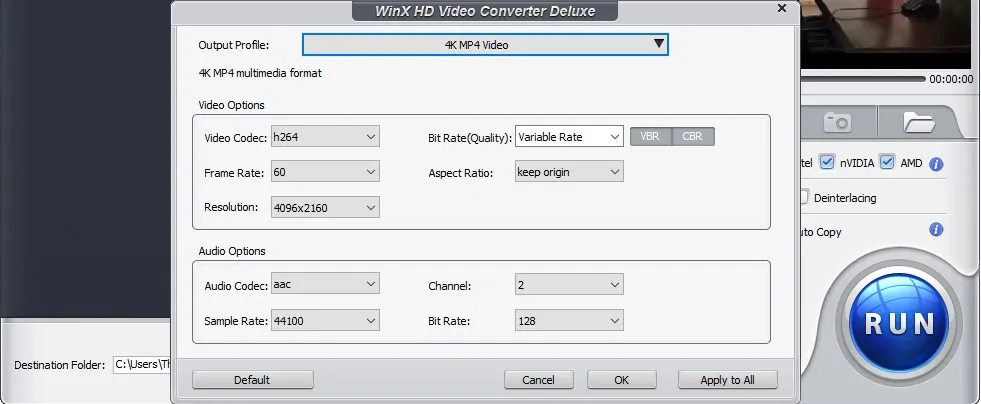The width and height of the screenshot is (981, 404).
Task: Click the Apply to All button
Action: 728,380
